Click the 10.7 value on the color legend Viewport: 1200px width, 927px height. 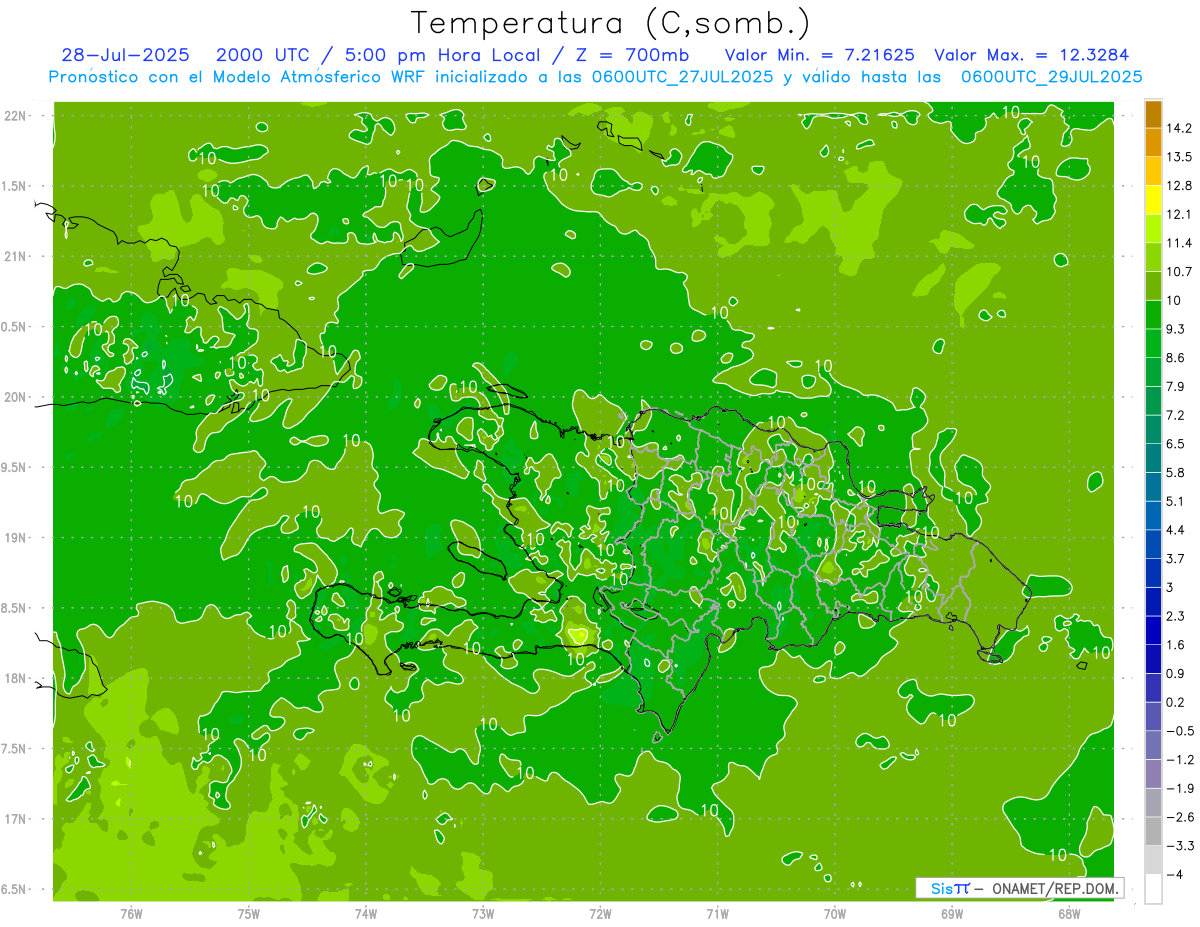pyautogui.click(x=1179, y=271)
